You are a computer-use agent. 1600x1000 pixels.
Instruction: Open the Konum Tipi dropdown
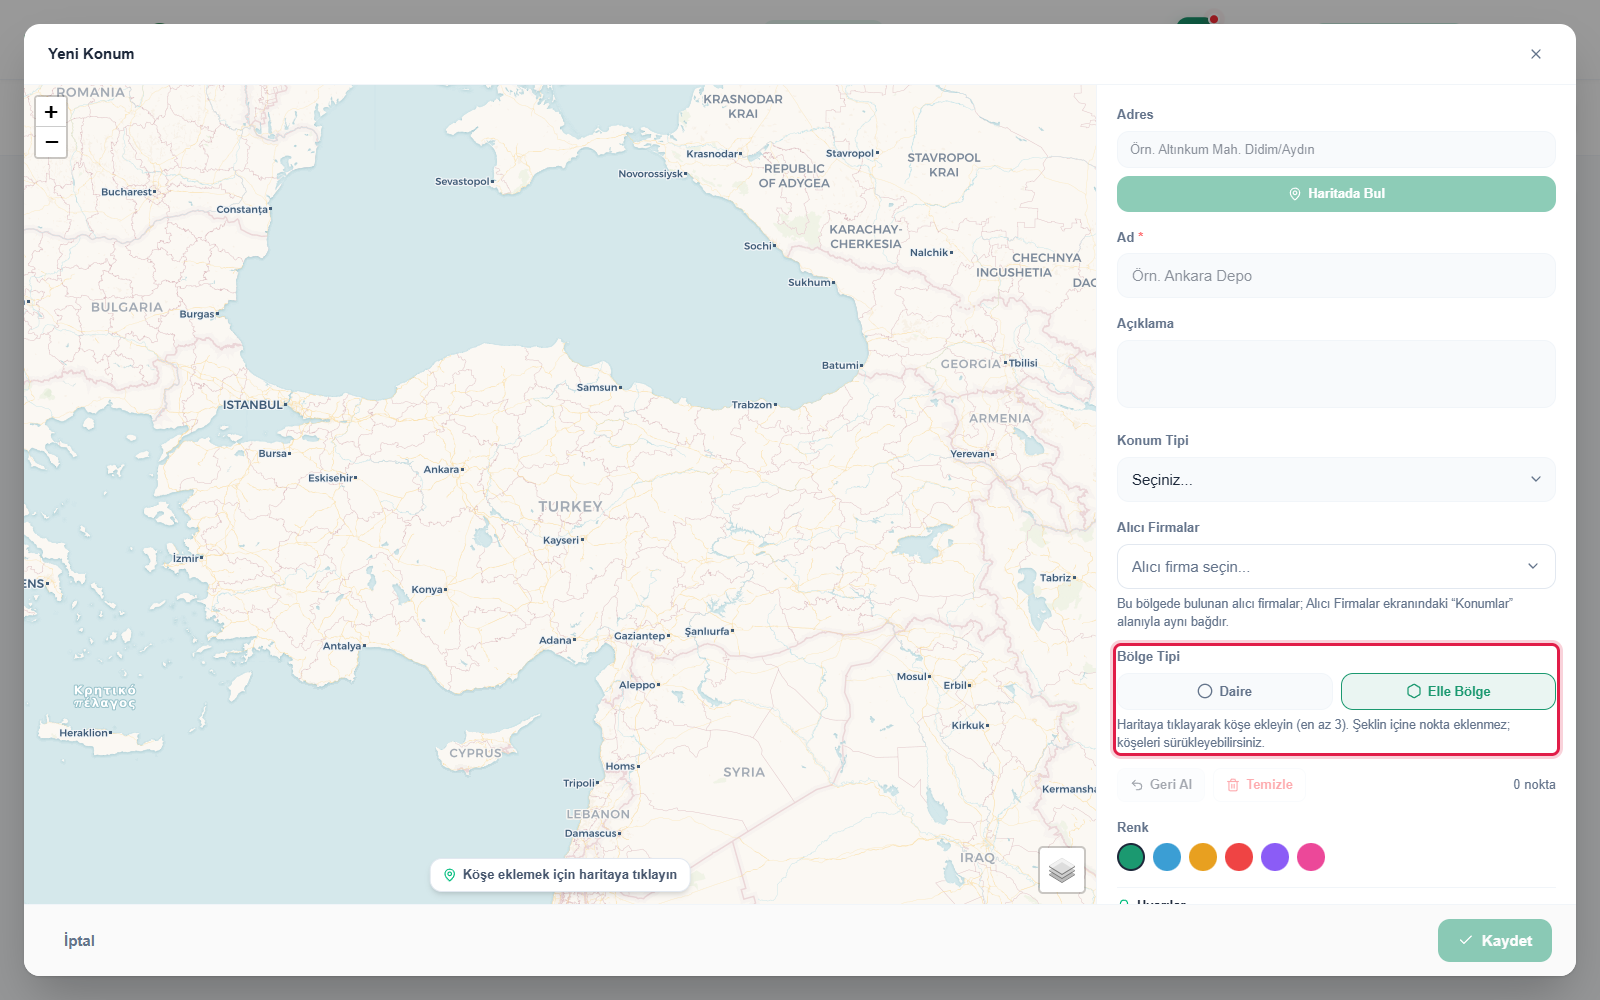point(1336,480)
